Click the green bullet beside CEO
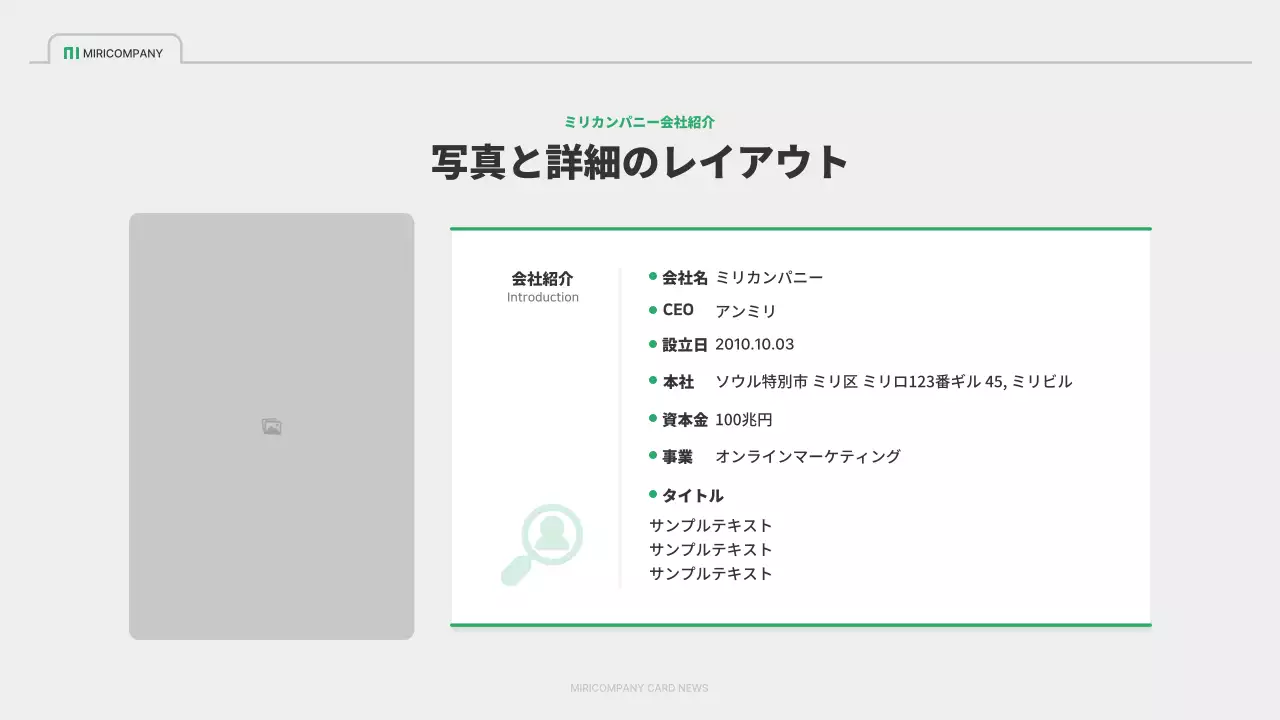The width and height of the screenshot is (1280, 720). [x=652, y=309]
